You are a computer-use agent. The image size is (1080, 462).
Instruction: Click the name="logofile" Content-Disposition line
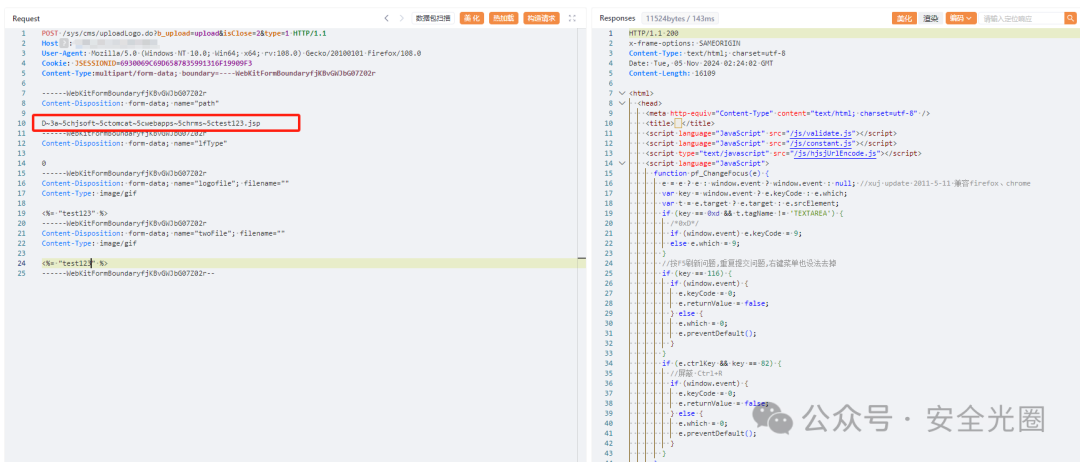click(165, 183)
